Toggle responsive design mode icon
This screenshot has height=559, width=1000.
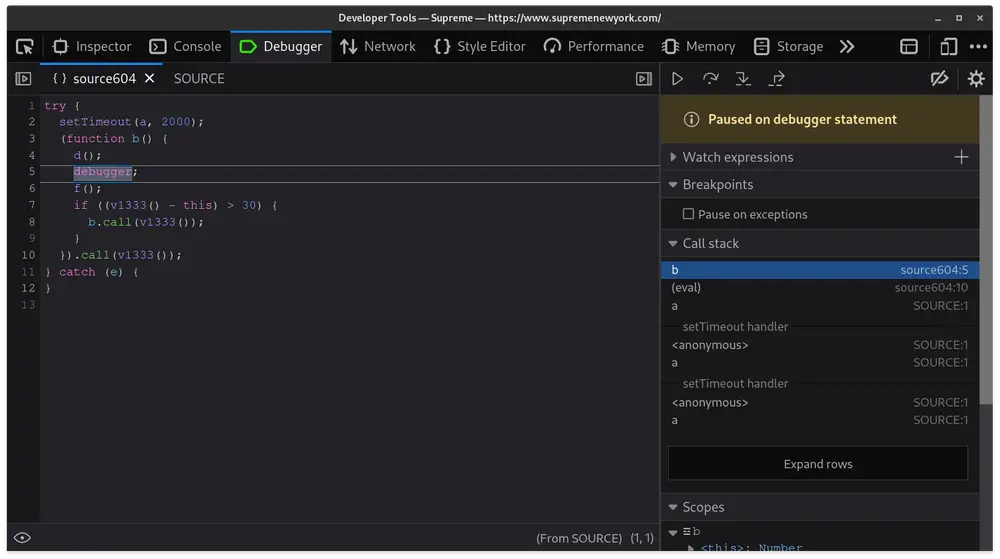click(x=948, y=47)
